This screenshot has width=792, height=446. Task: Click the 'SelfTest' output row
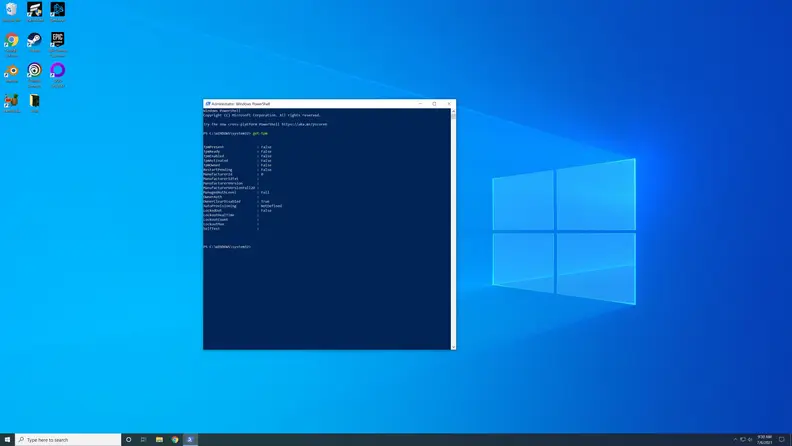231,228
